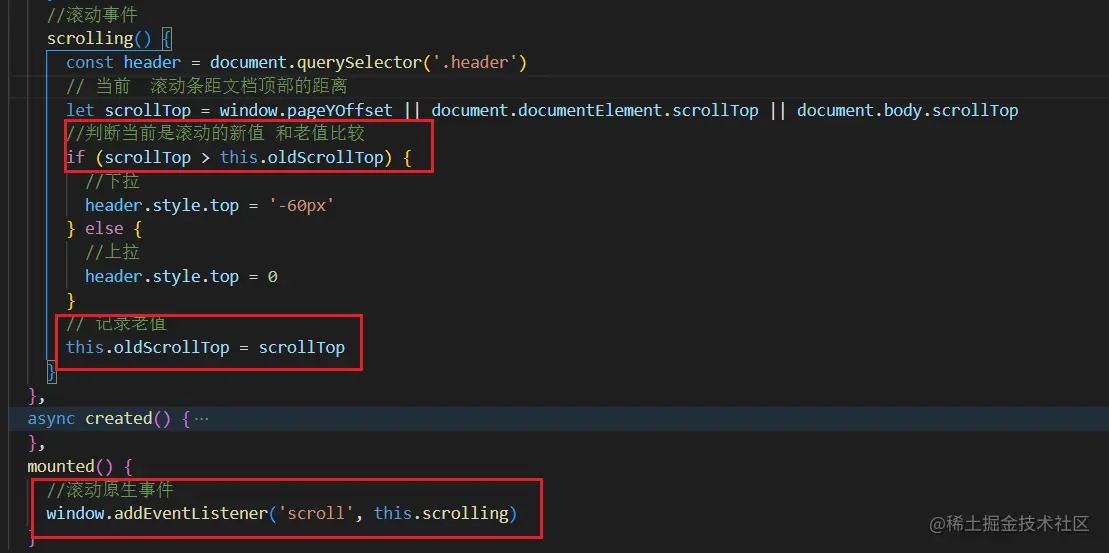Image resolution: width=1109 pixels, height=553 pixels.
Task: Click the 'scroll' string argument
Action: (316, 513)
